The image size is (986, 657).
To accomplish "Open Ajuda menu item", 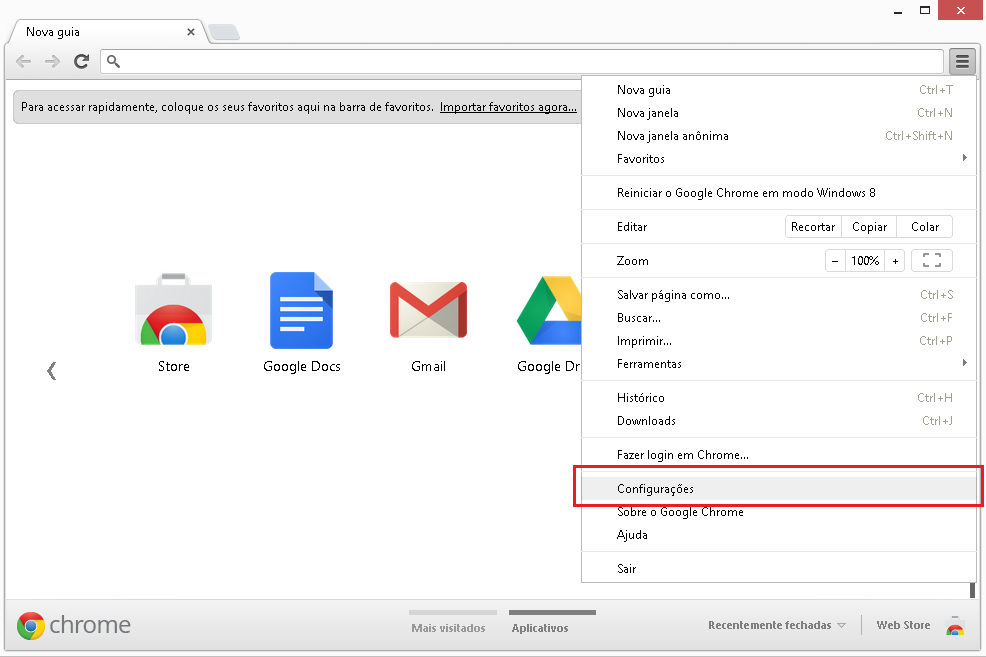I will coord(778,535).
